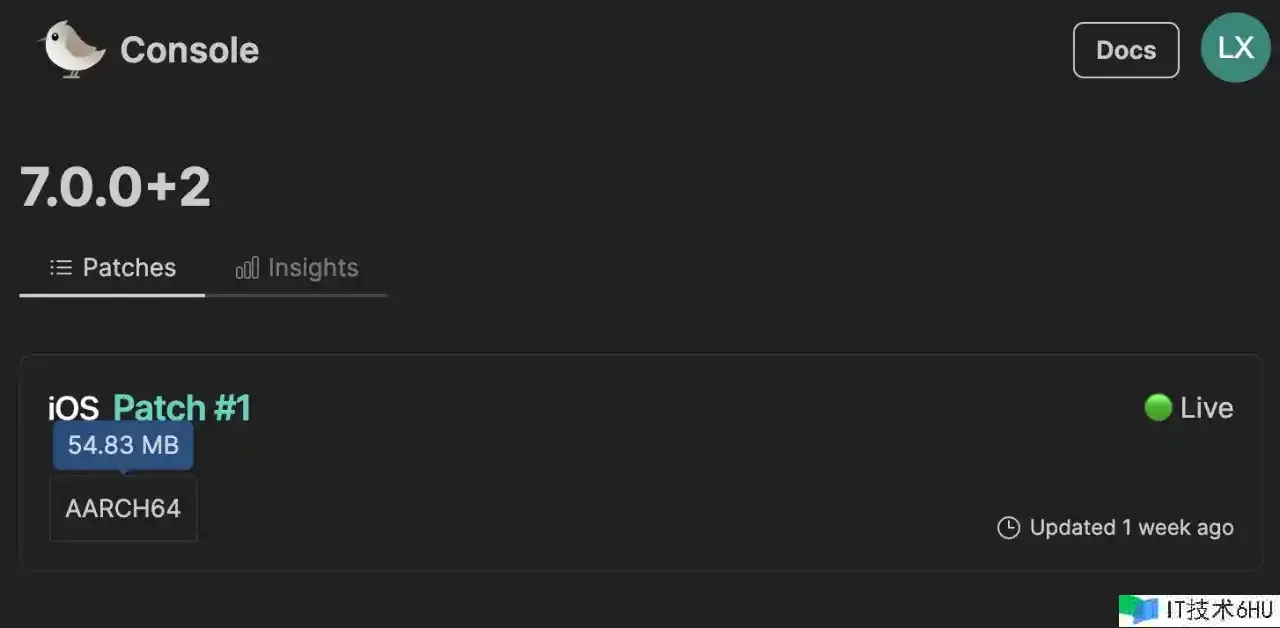1280x628 pixels.
Task: Click the list icon beside Patches
Action: [61, 268]
